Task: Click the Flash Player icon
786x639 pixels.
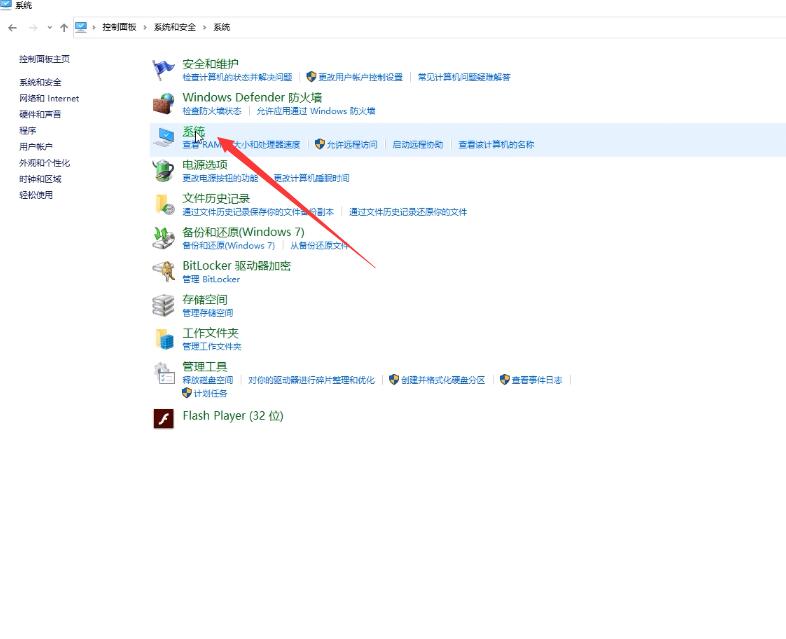Action: 163,418
